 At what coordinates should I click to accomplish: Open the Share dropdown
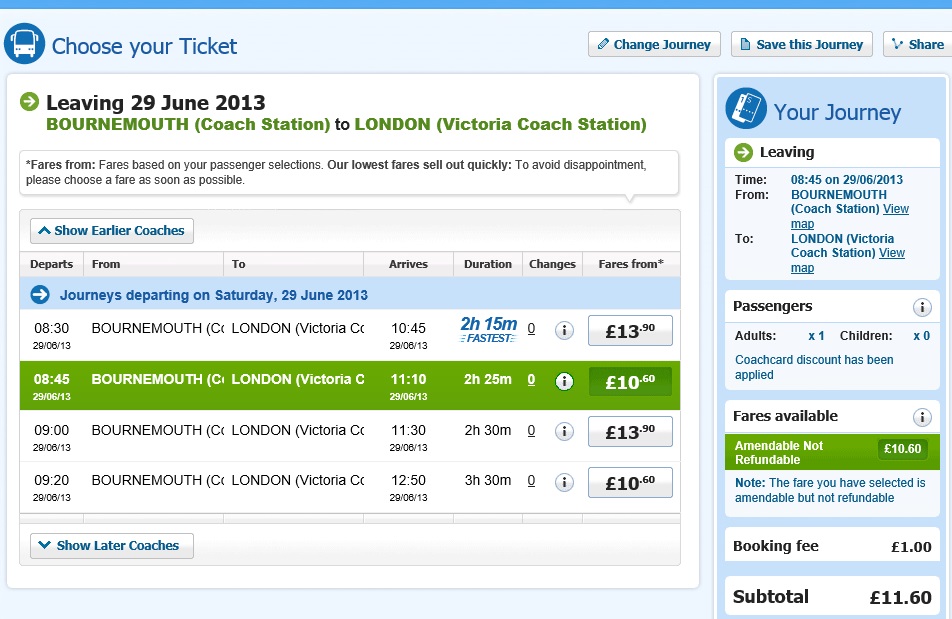point(917,44)
